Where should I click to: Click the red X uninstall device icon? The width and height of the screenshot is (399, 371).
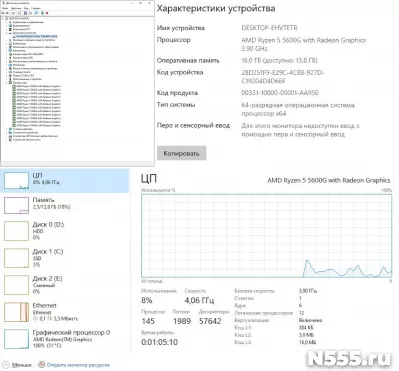pyautogui.click(x=47, y=13)
